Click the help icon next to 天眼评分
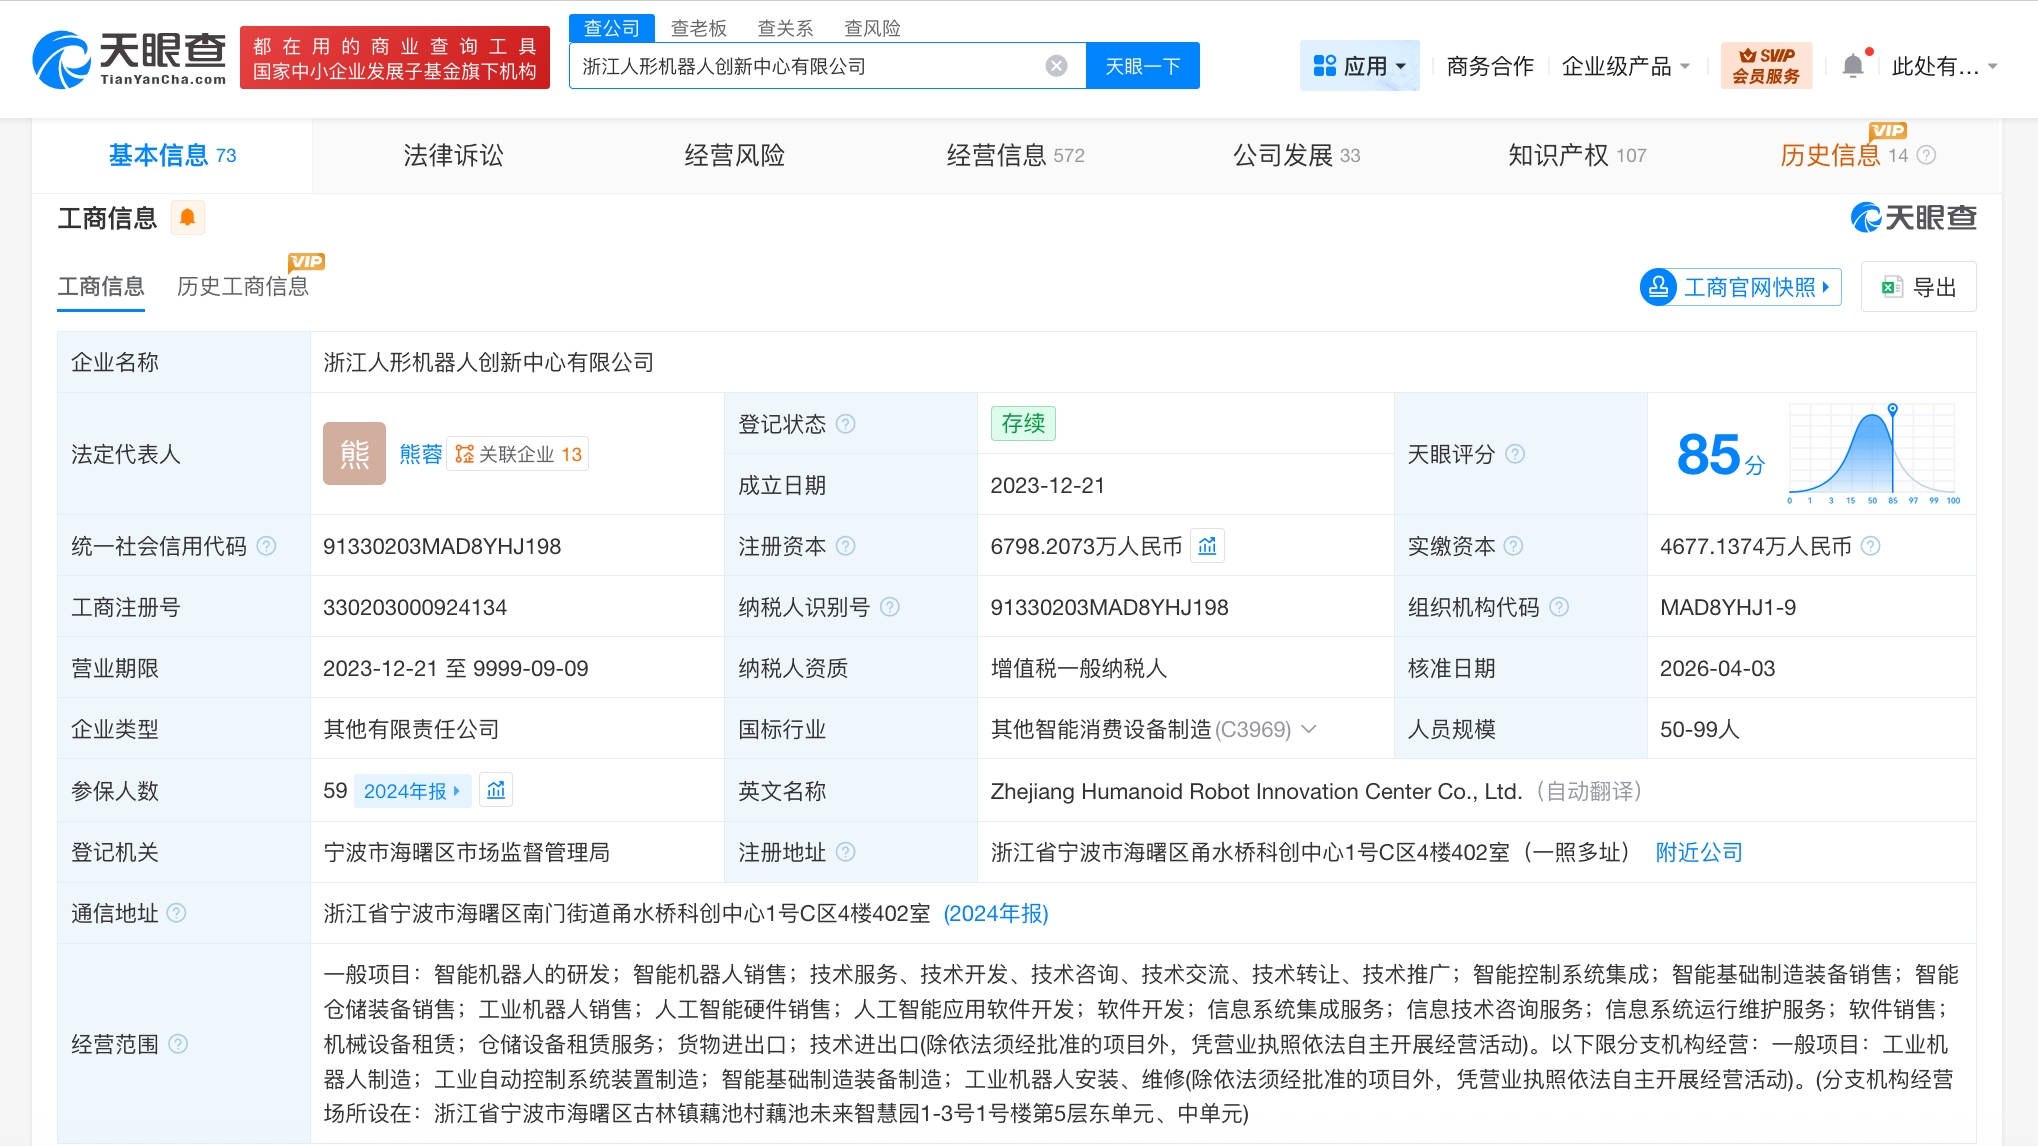This screenshot has width=2038, height=1146. coord(1515,454)
